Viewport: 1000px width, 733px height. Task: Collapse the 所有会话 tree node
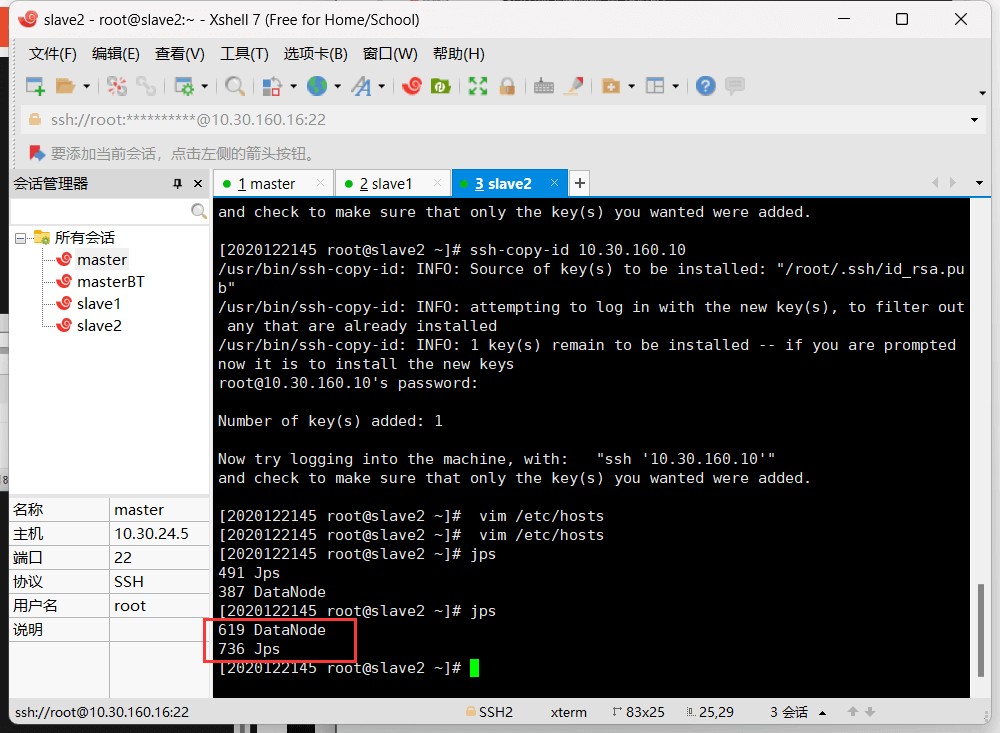coord(20,238)
